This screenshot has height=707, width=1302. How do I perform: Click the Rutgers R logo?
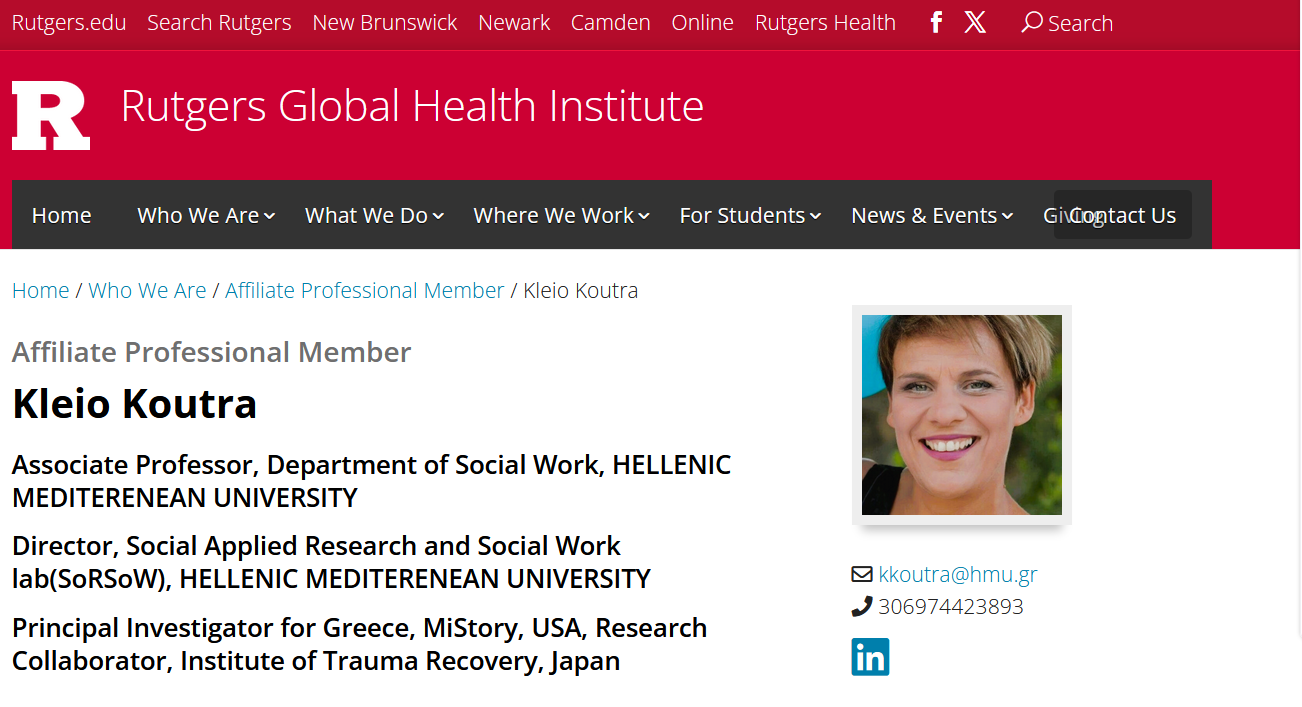point(51,116)
